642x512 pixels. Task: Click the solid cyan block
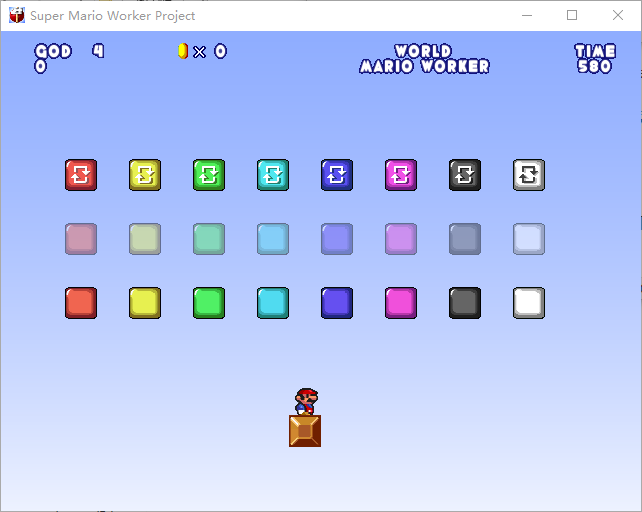pos(273,303)
